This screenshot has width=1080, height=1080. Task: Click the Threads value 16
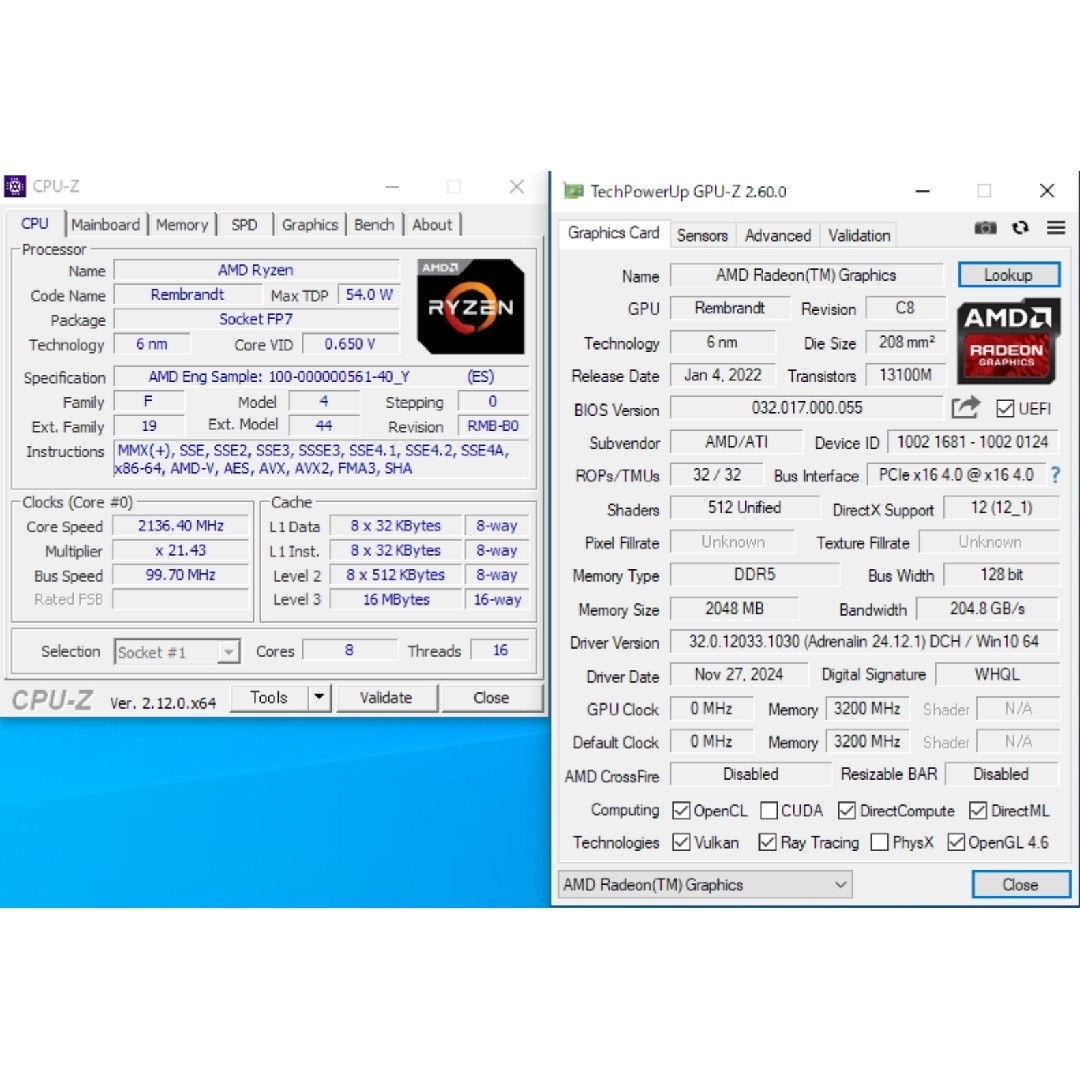coord(500,650)
